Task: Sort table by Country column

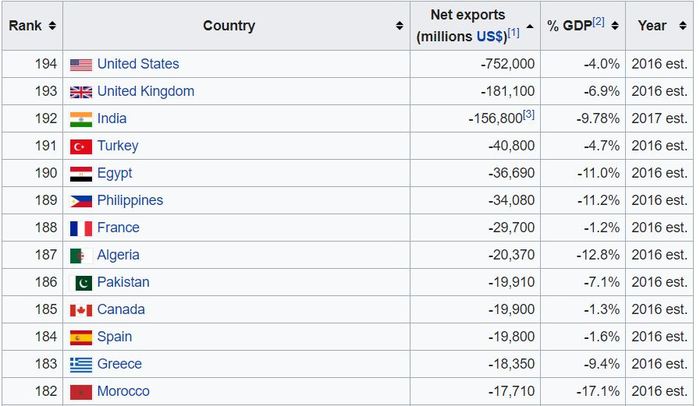Action: tap(400, 26)
